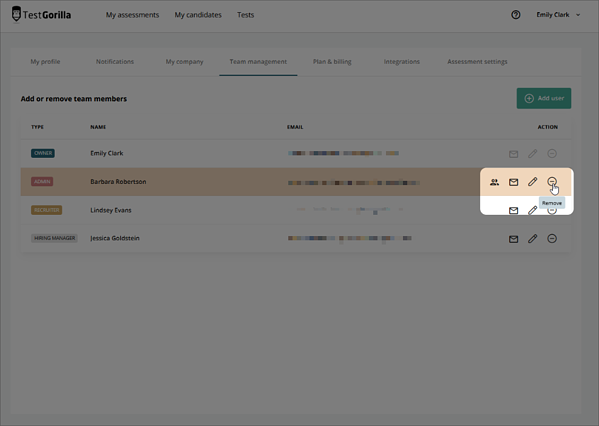Go to My candidates
This screenshot has height=426, width=599.
click(x=198, y=15)
